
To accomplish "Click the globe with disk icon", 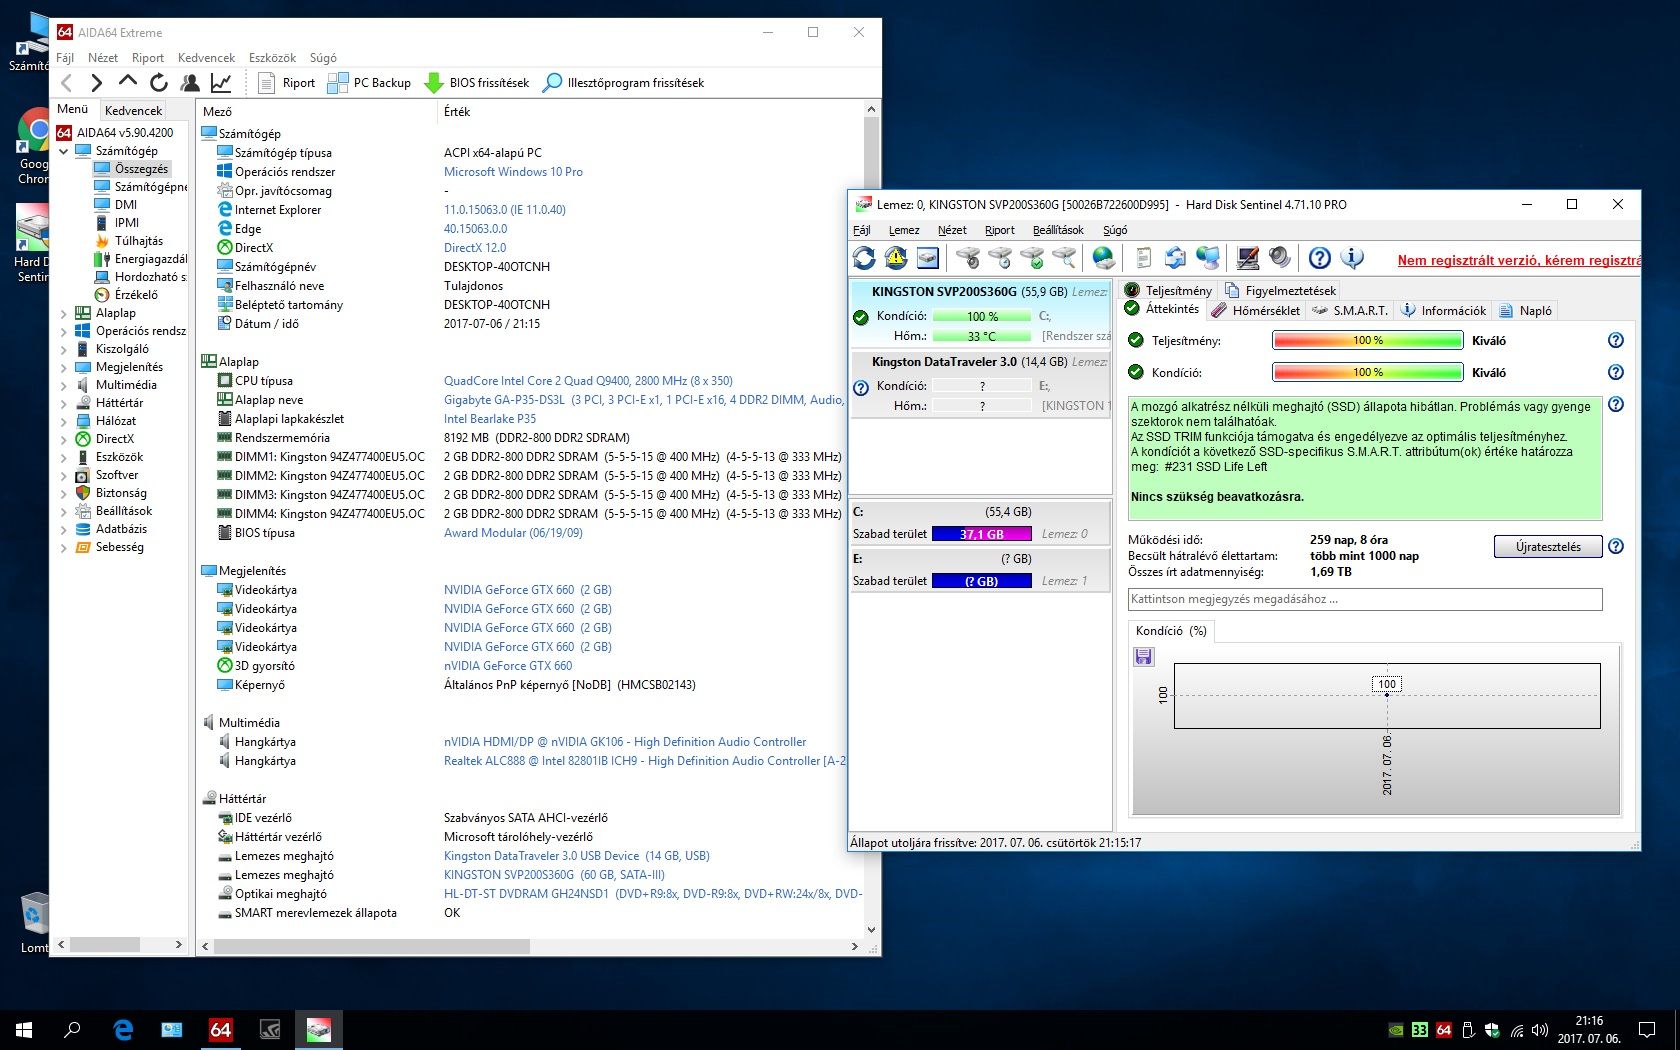I will pyautogui.click(x=1104, y=258).
